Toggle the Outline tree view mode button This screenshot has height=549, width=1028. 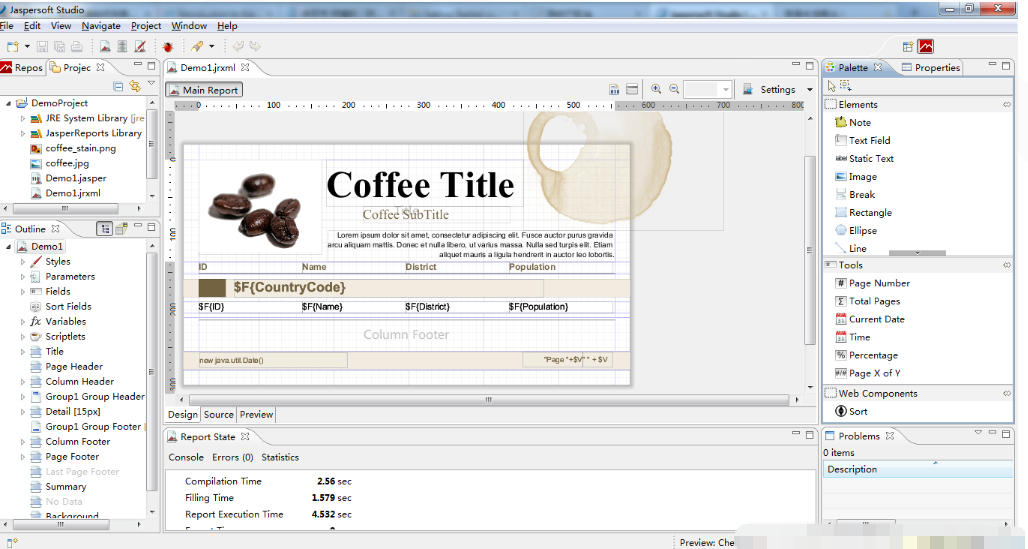tap(104, 229)
